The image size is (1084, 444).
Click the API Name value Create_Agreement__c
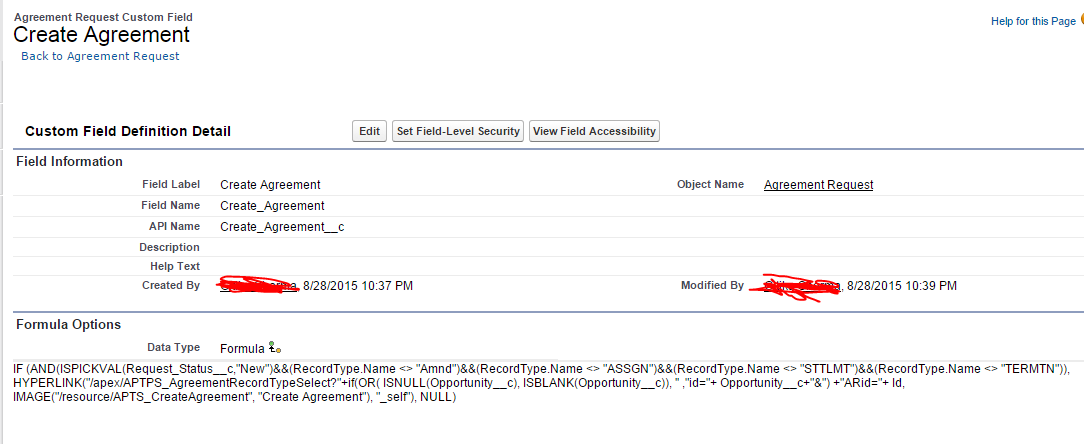(x=281, y=227)
